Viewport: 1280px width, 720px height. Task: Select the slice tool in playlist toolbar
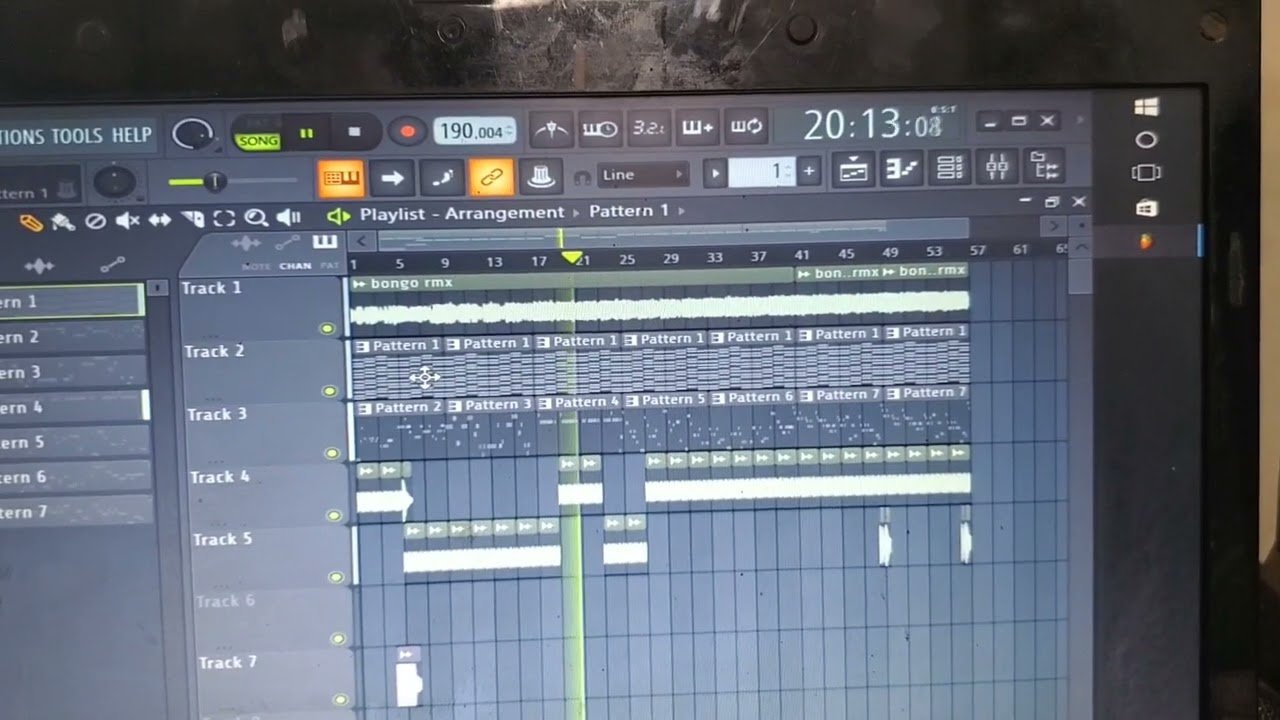(x=193, y=219)
